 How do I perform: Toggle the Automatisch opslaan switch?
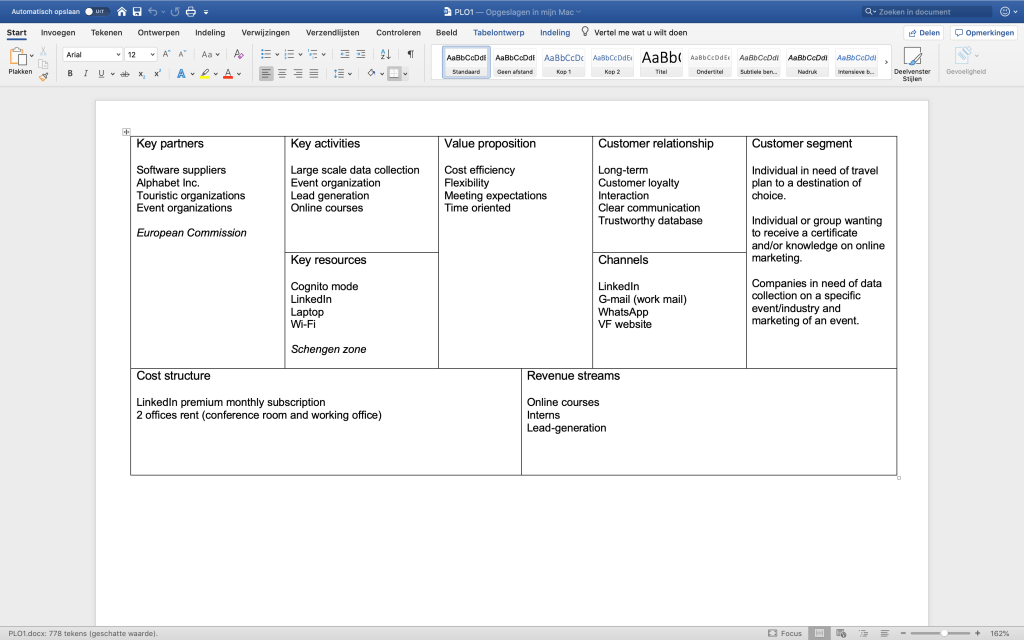click(96, 11)
